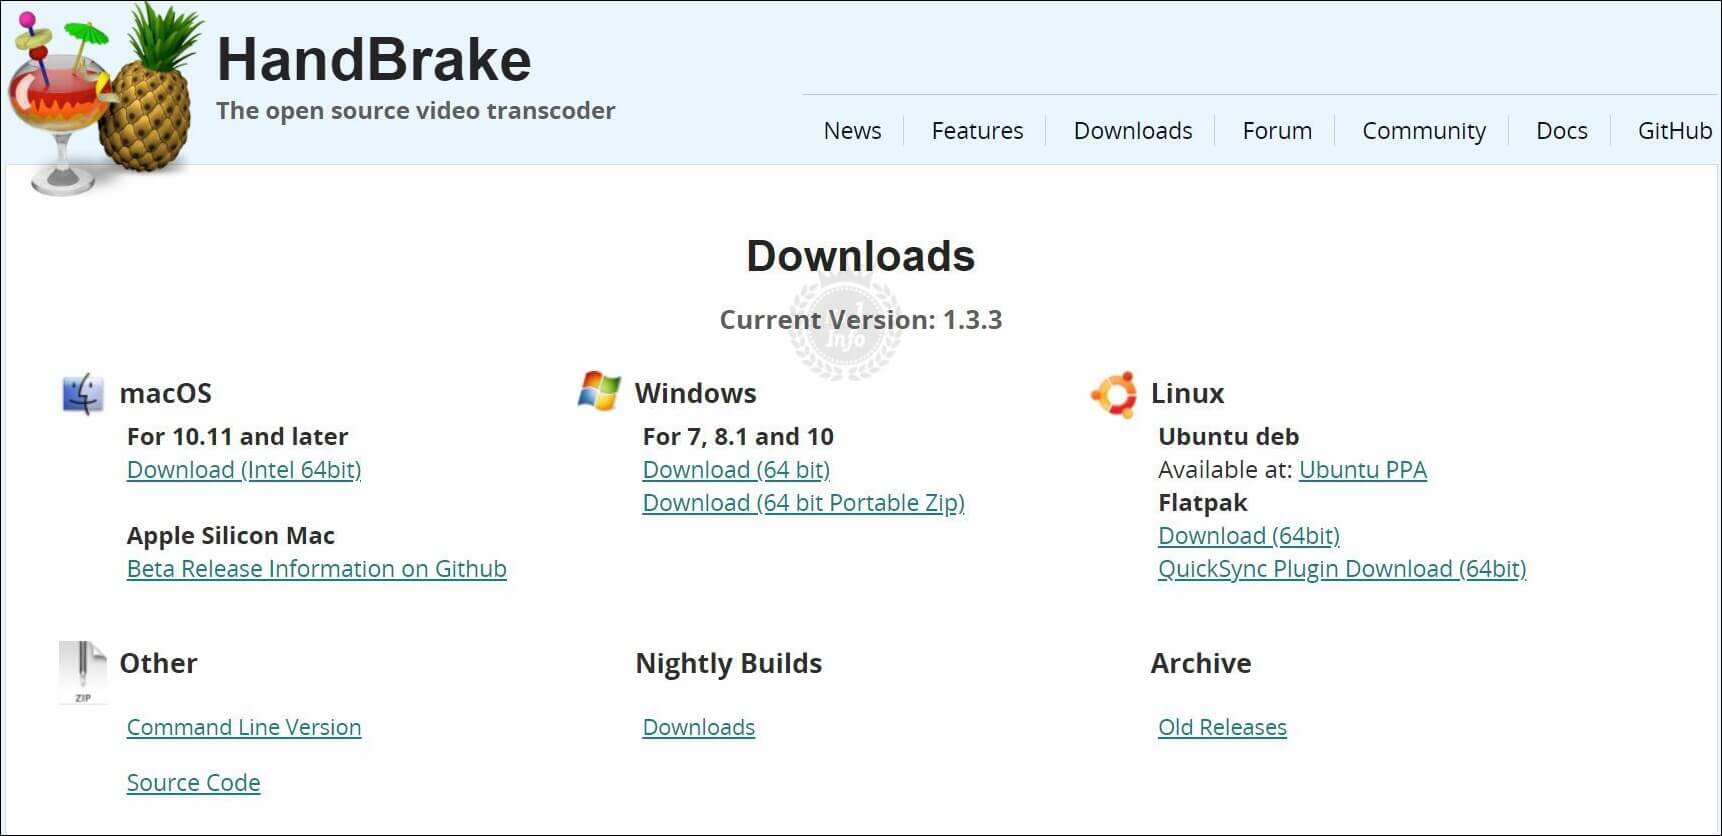
Task: Click the 'Apple Silicon Mac' label
Action: click(x=231, y=536)
